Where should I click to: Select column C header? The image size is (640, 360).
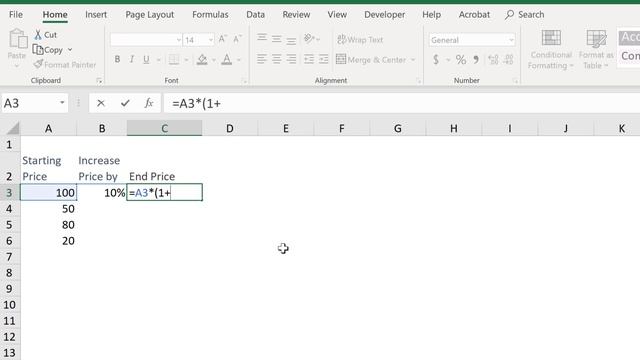coord(164,129)
